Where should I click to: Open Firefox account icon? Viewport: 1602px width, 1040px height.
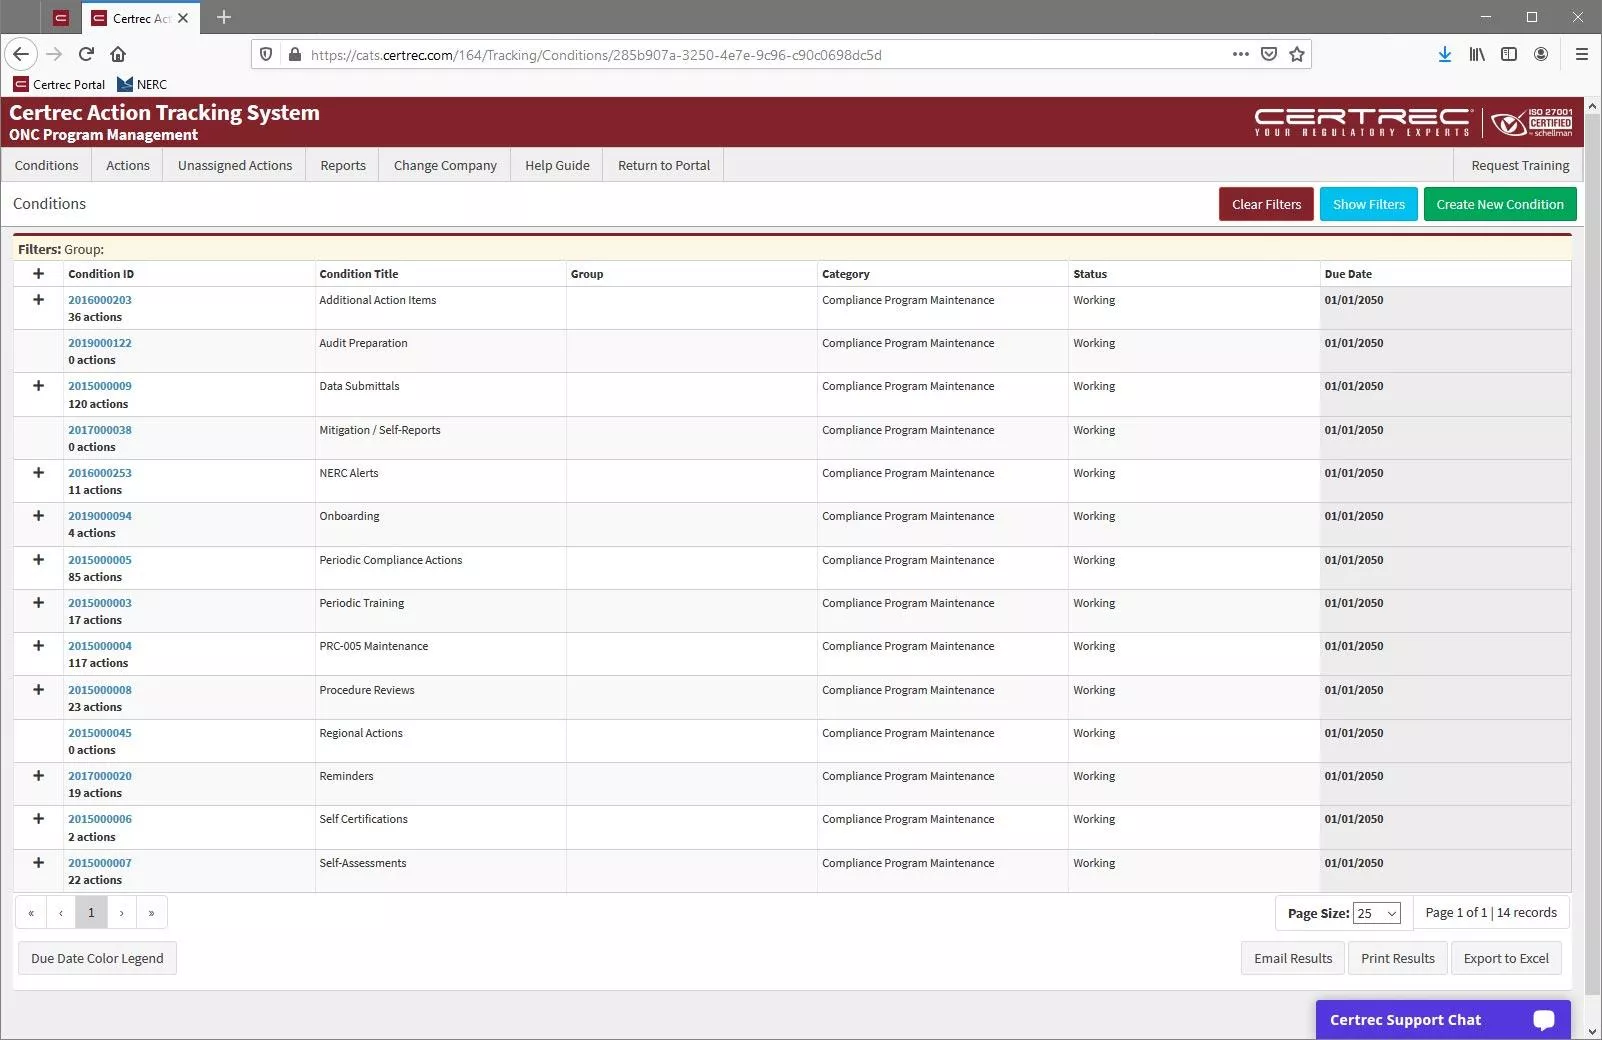tap(1541, 54)
